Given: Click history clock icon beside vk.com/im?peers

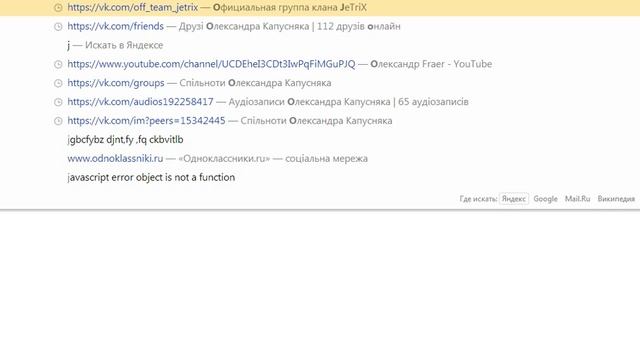Looking at the screenshot, I should pos(58,121).
